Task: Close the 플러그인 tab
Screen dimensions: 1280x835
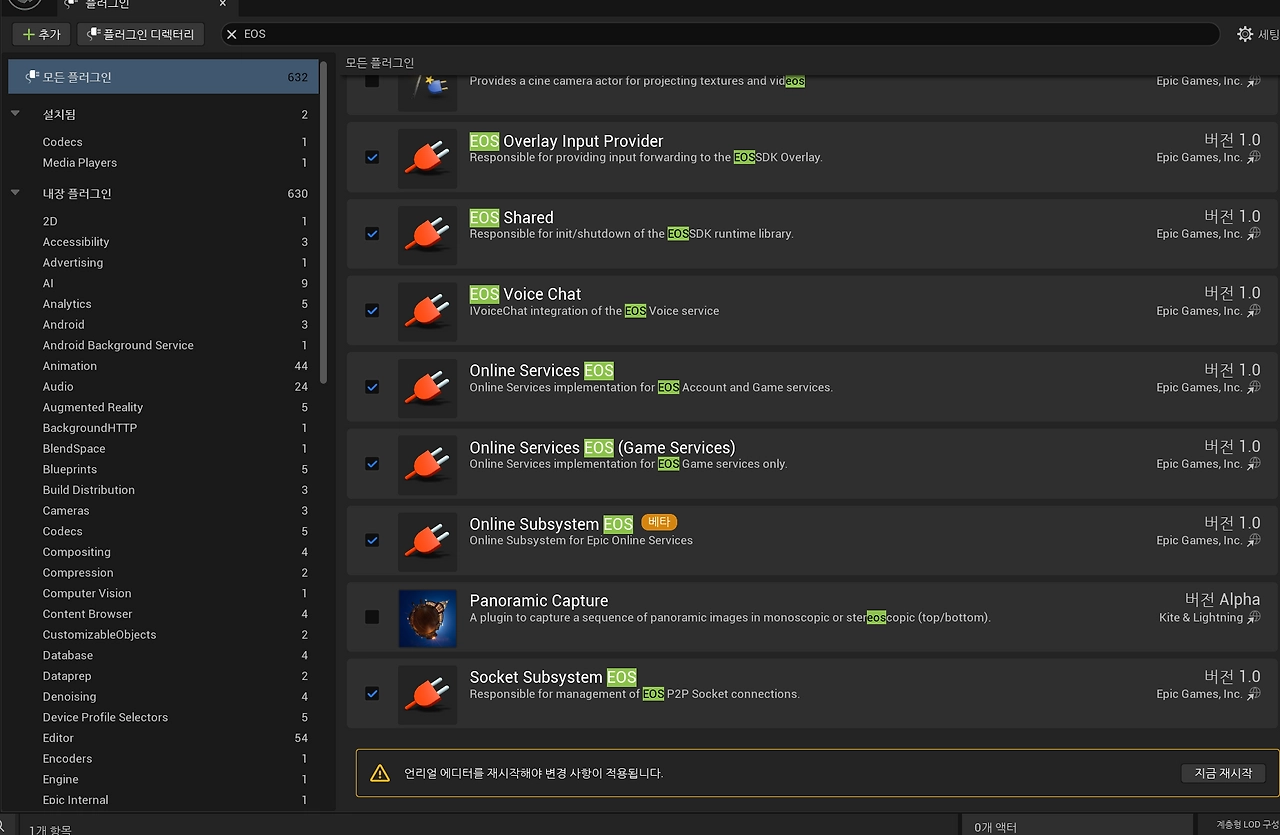Action: pos(223,4)
